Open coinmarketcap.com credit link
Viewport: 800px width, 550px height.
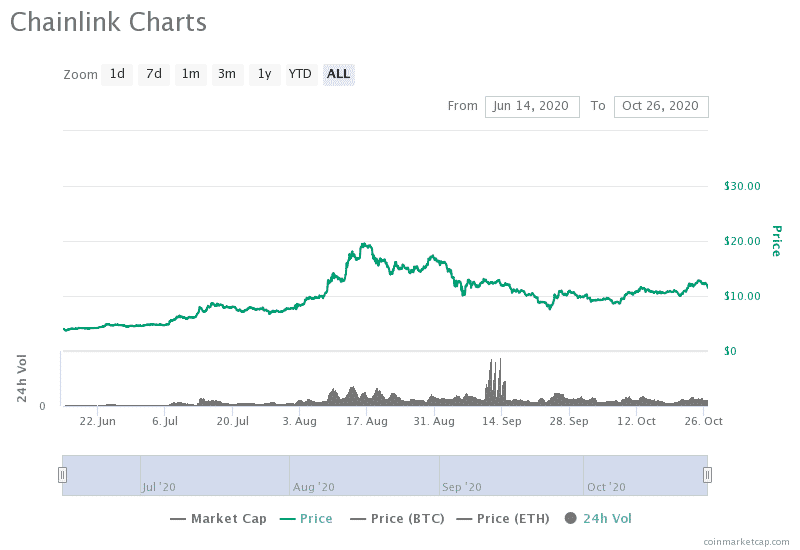[745, 542]
